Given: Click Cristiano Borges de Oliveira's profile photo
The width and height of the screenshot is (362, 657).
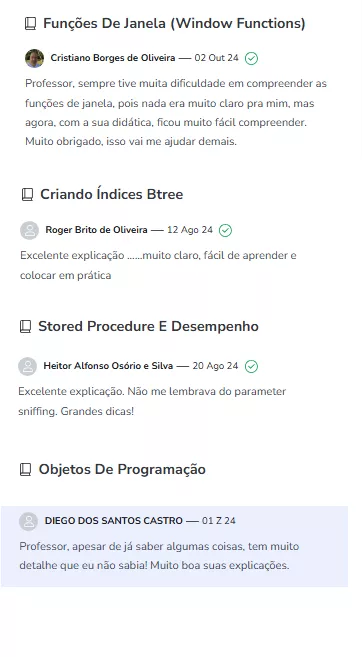Looking at the screenshot, I should tap(34, 58).
